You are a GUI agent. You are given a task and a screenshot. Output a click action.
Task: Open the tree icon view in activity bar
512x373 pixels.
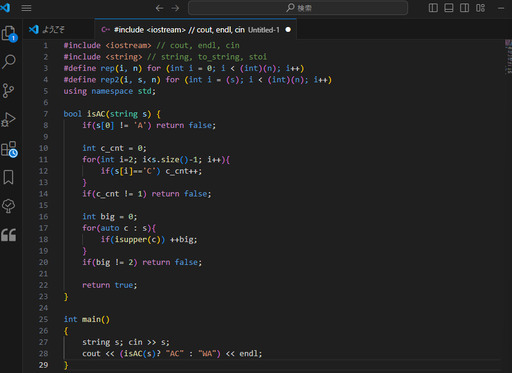coord(8,206)
